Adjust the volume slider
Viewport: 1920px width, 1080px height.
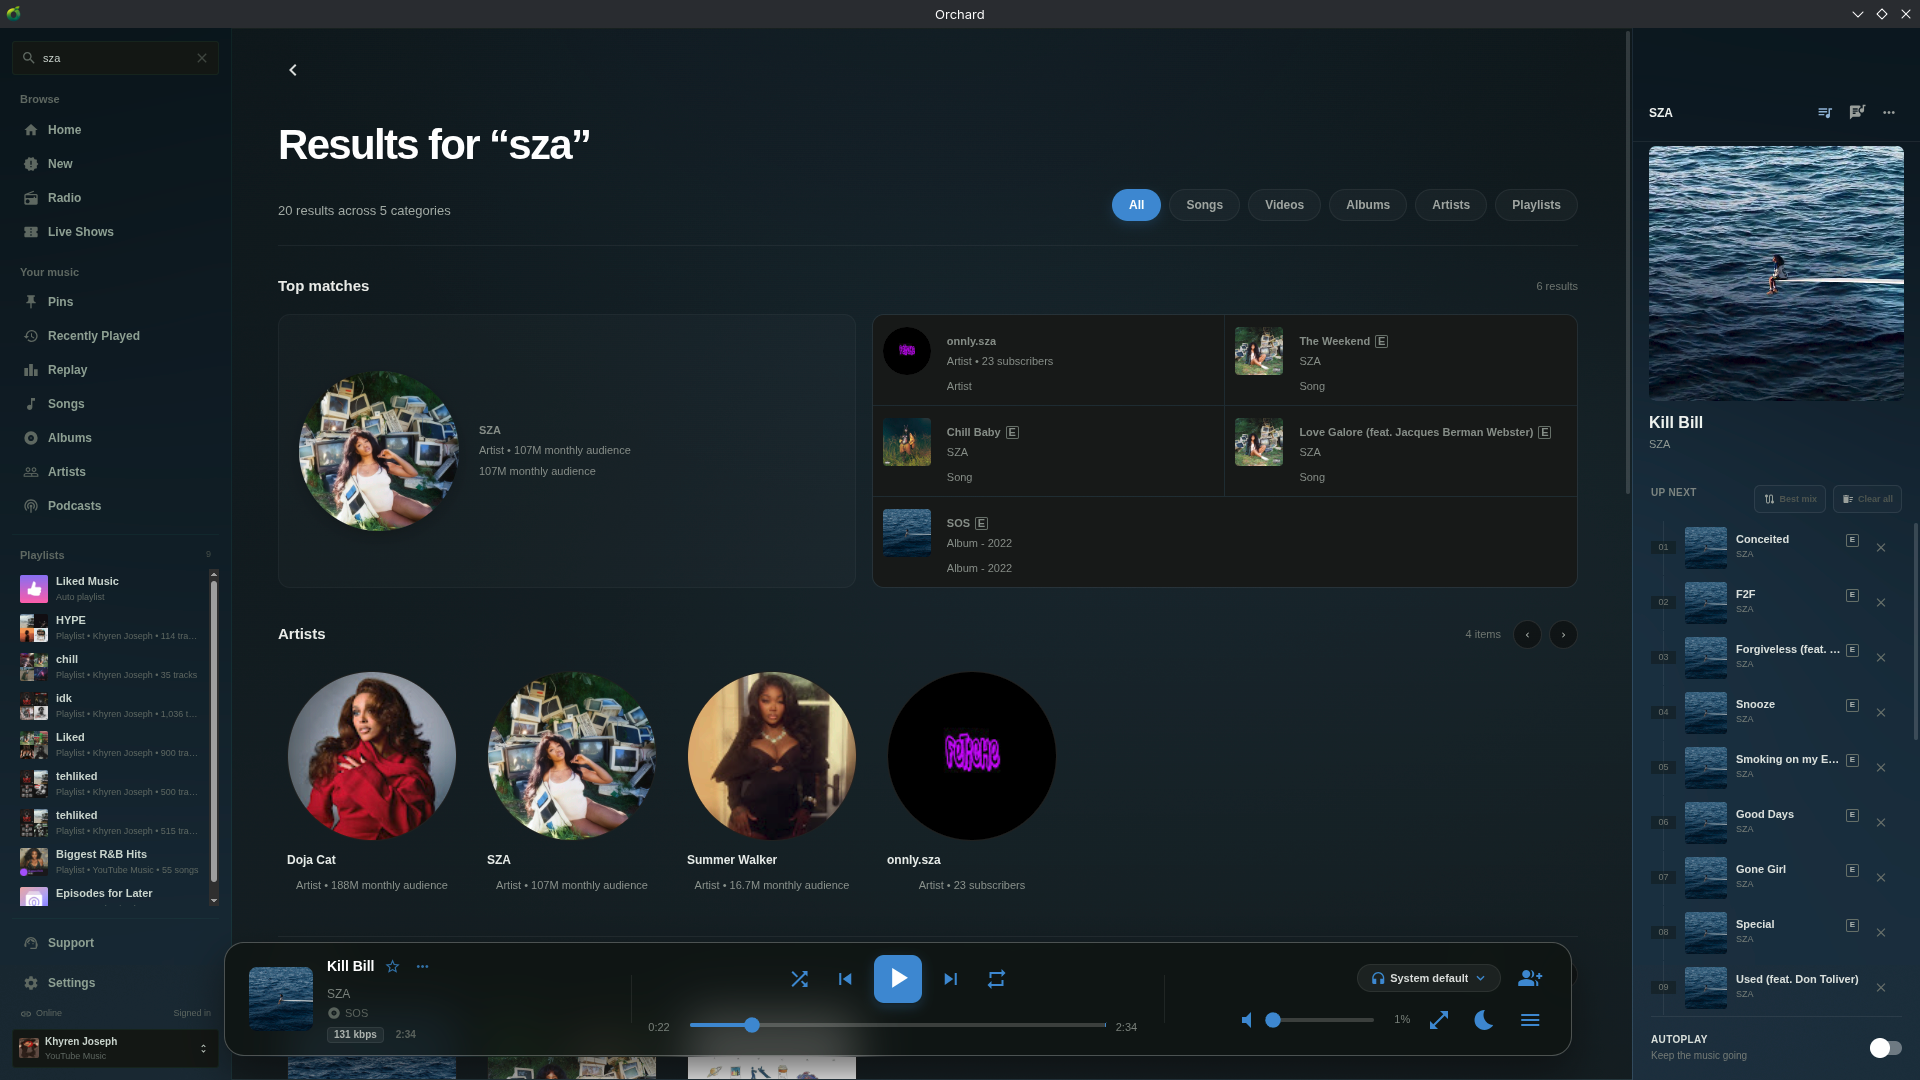pyautogui.click(x=1322, y=1020)
